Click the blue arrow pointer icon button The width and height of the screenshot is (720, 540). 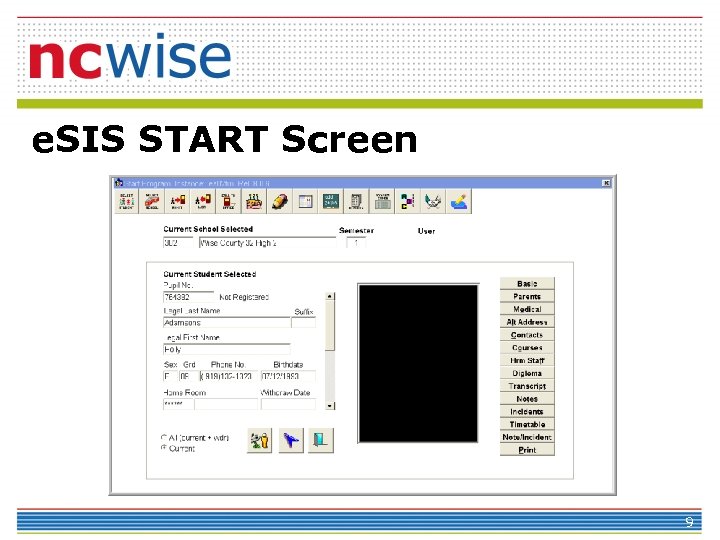[x=291, y=441]
